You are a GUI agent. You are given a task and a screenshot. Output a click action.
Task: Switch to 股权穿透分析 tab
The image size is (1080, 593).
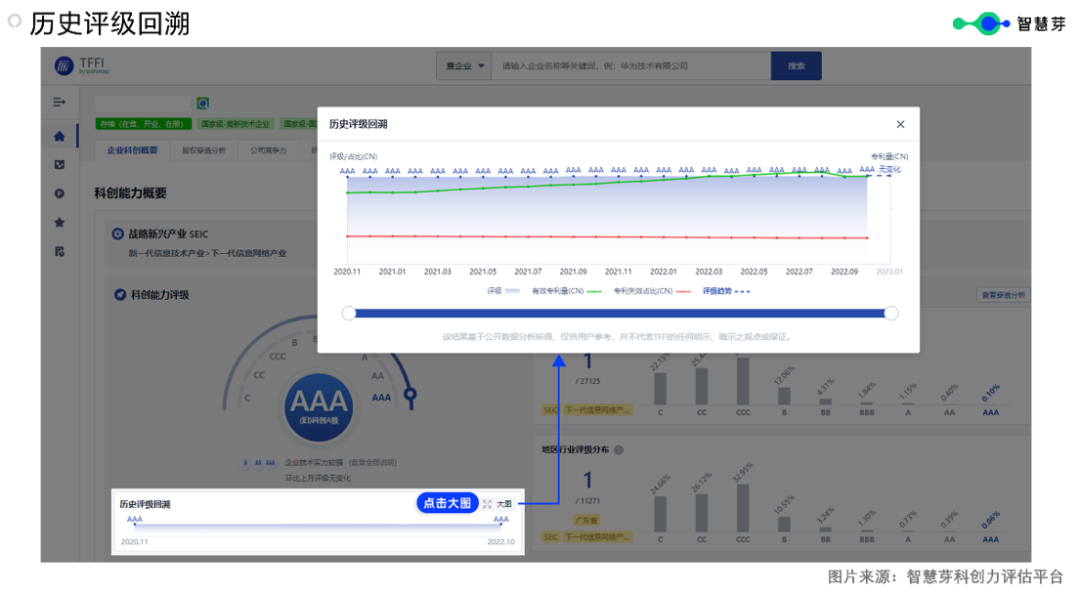pos(203,150)
